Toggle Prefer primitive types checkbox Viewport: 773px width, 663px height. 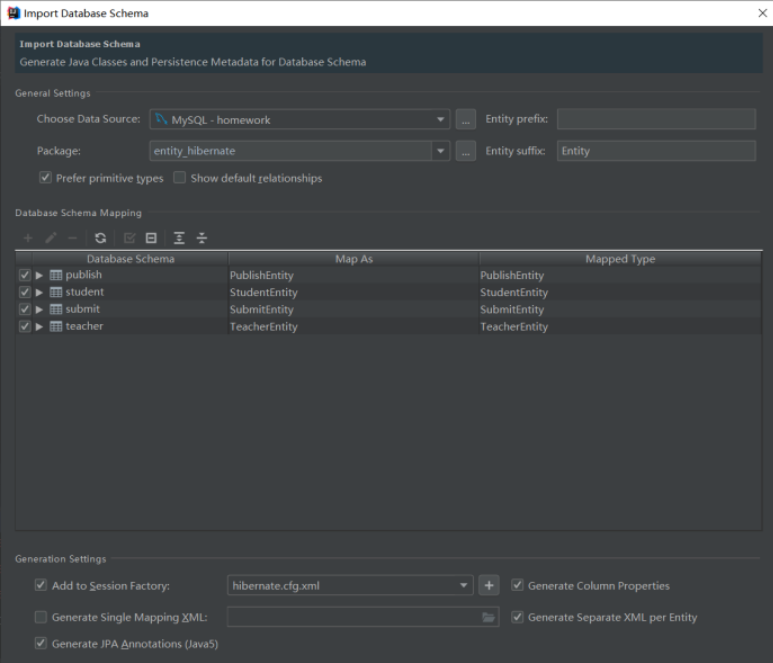point(45,177)
